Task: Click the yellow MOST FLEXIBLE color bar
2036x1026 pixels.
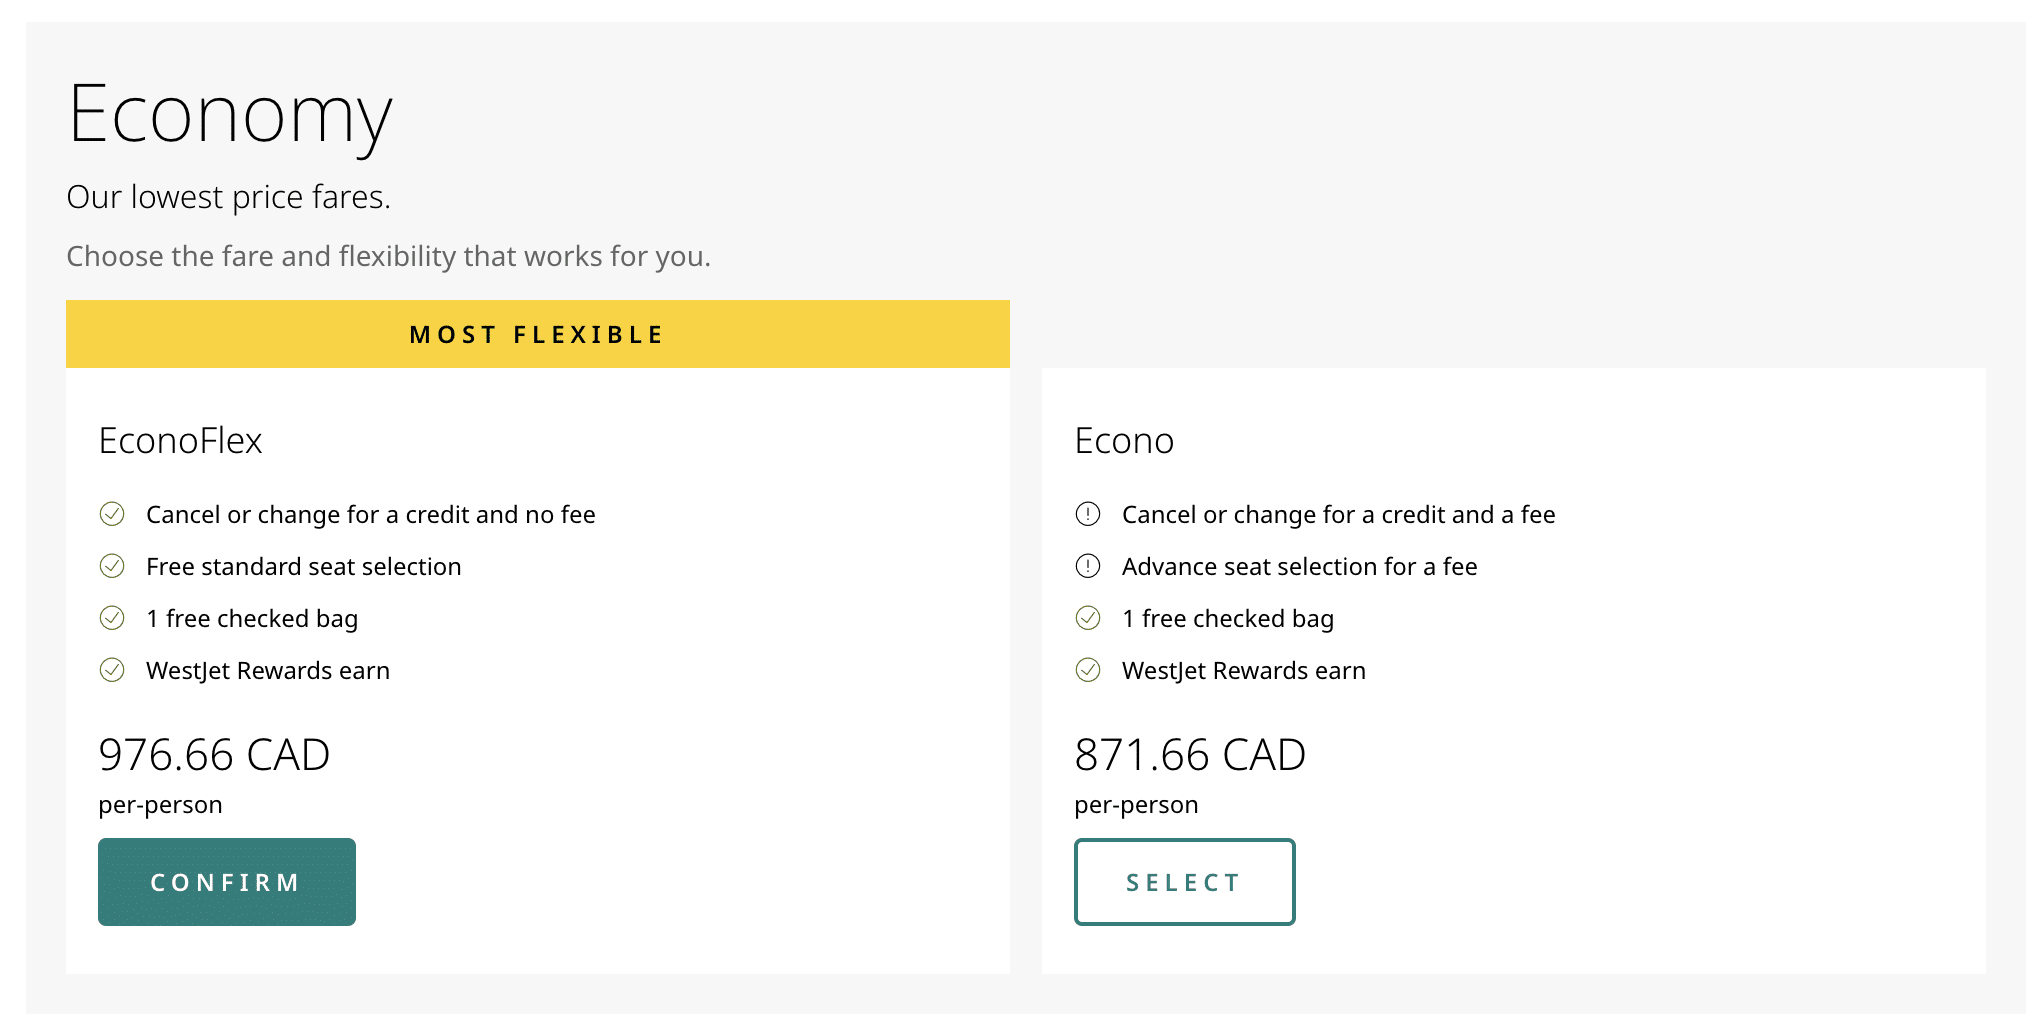Action: coord(536,333)
